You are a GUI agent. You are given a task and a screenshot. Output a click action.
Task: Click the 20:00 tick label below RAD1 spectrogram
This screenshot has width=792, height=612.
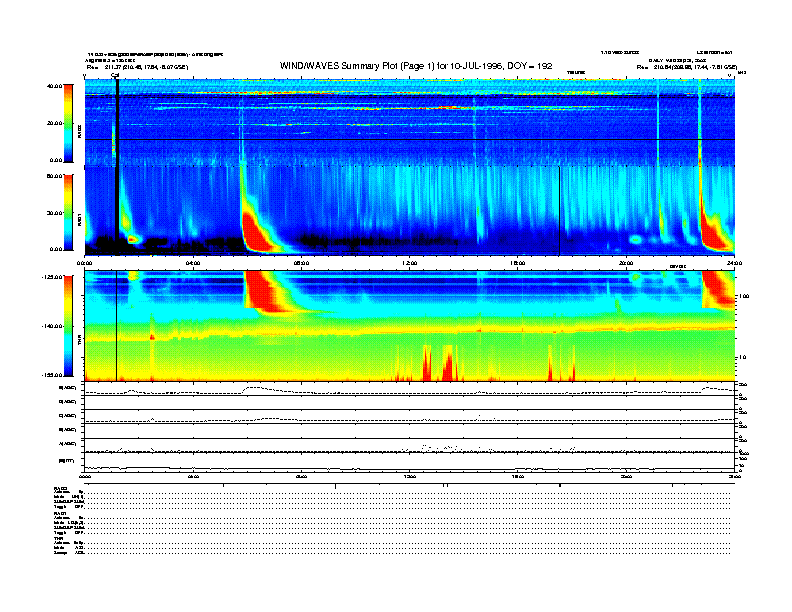click(626, 263)
